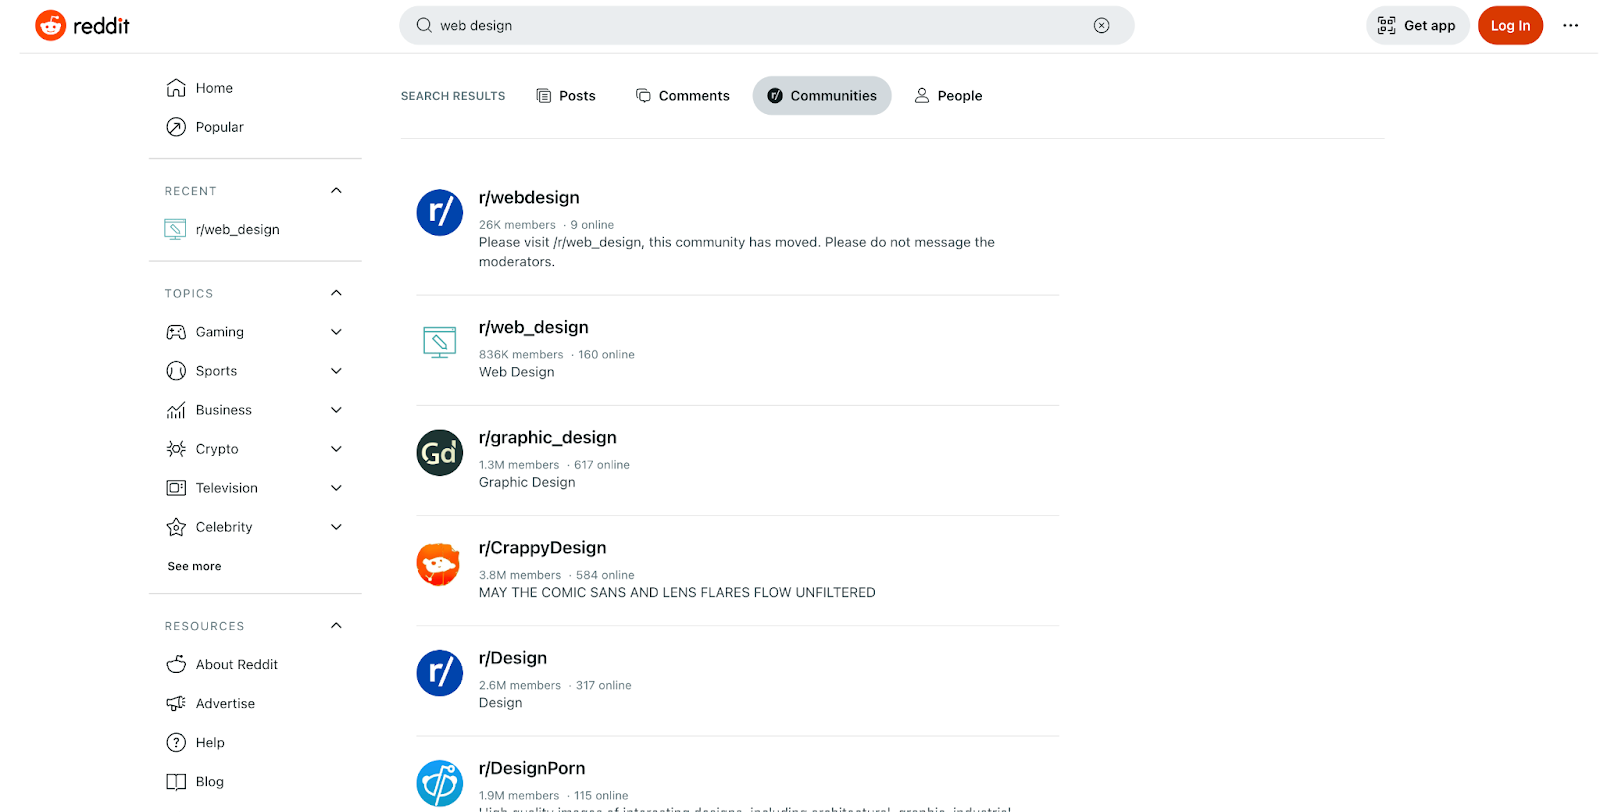Click the r/graphic_design Gd avatar
This screenshot has height=812, width=1600.
pyautogui.click(x=440, y=453)
